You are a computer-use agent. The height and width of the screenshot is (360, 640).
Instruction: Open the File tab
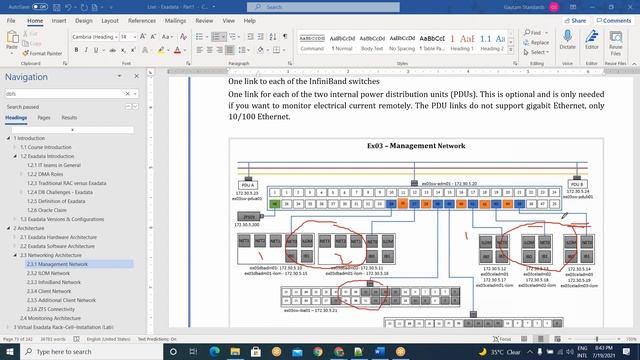coord(11,20)
